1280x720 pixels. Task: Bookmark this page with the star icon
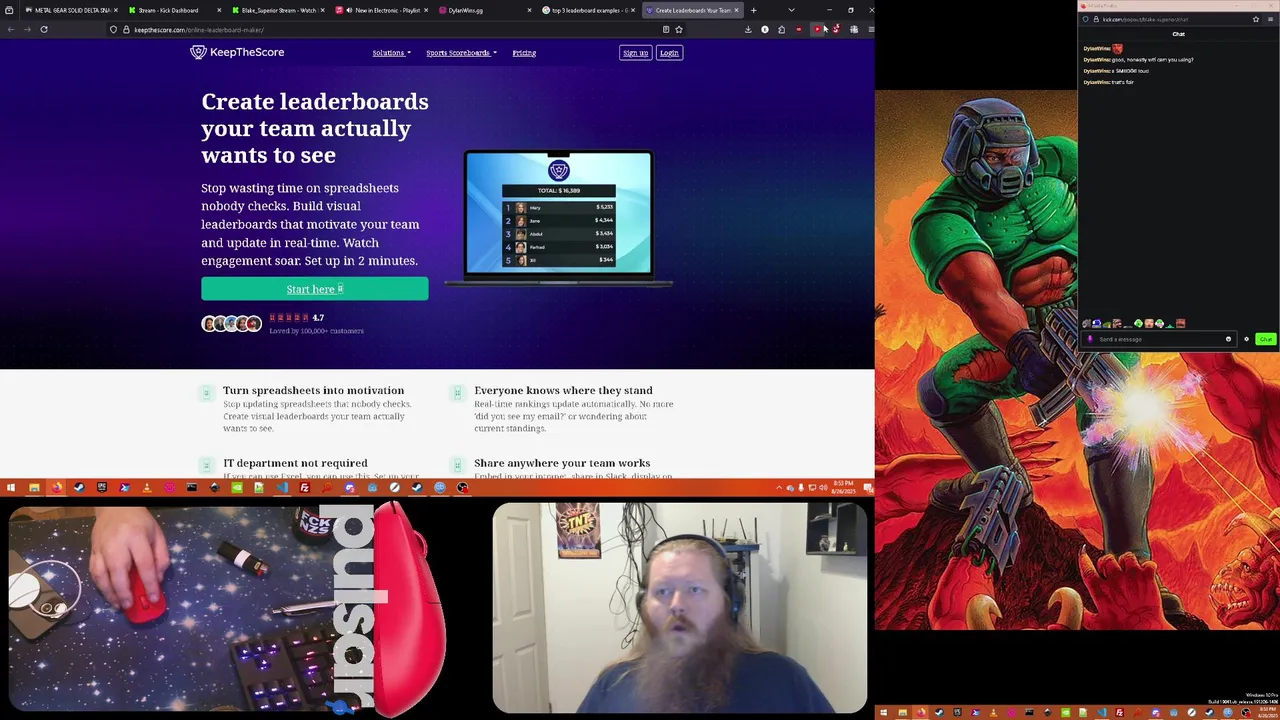coord(679,29)
